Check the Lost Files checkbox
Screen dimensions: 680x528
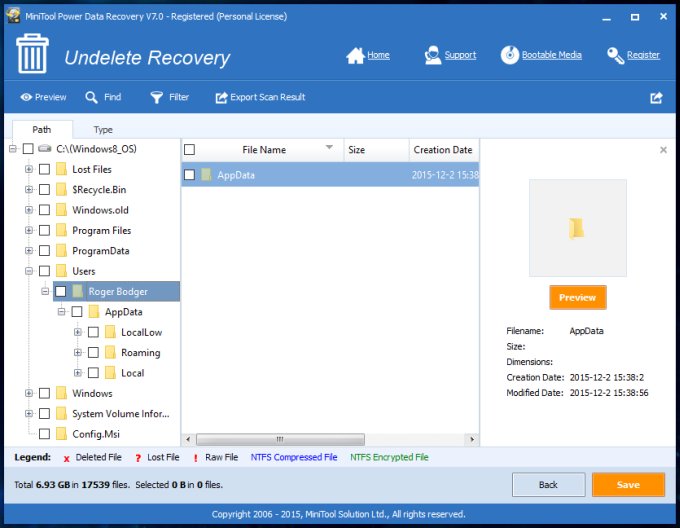44,169
